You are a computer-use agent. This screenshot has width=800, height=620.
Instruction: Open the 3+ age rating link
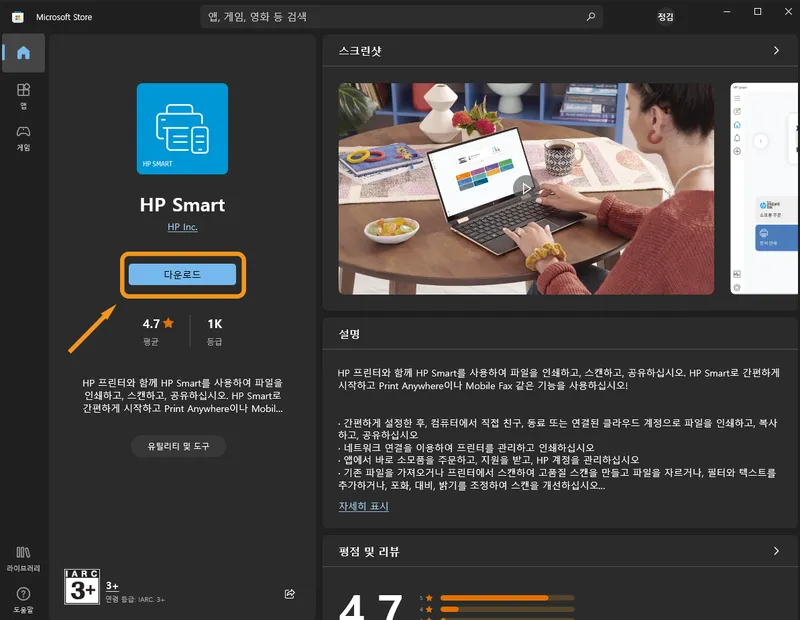point(112,586)
